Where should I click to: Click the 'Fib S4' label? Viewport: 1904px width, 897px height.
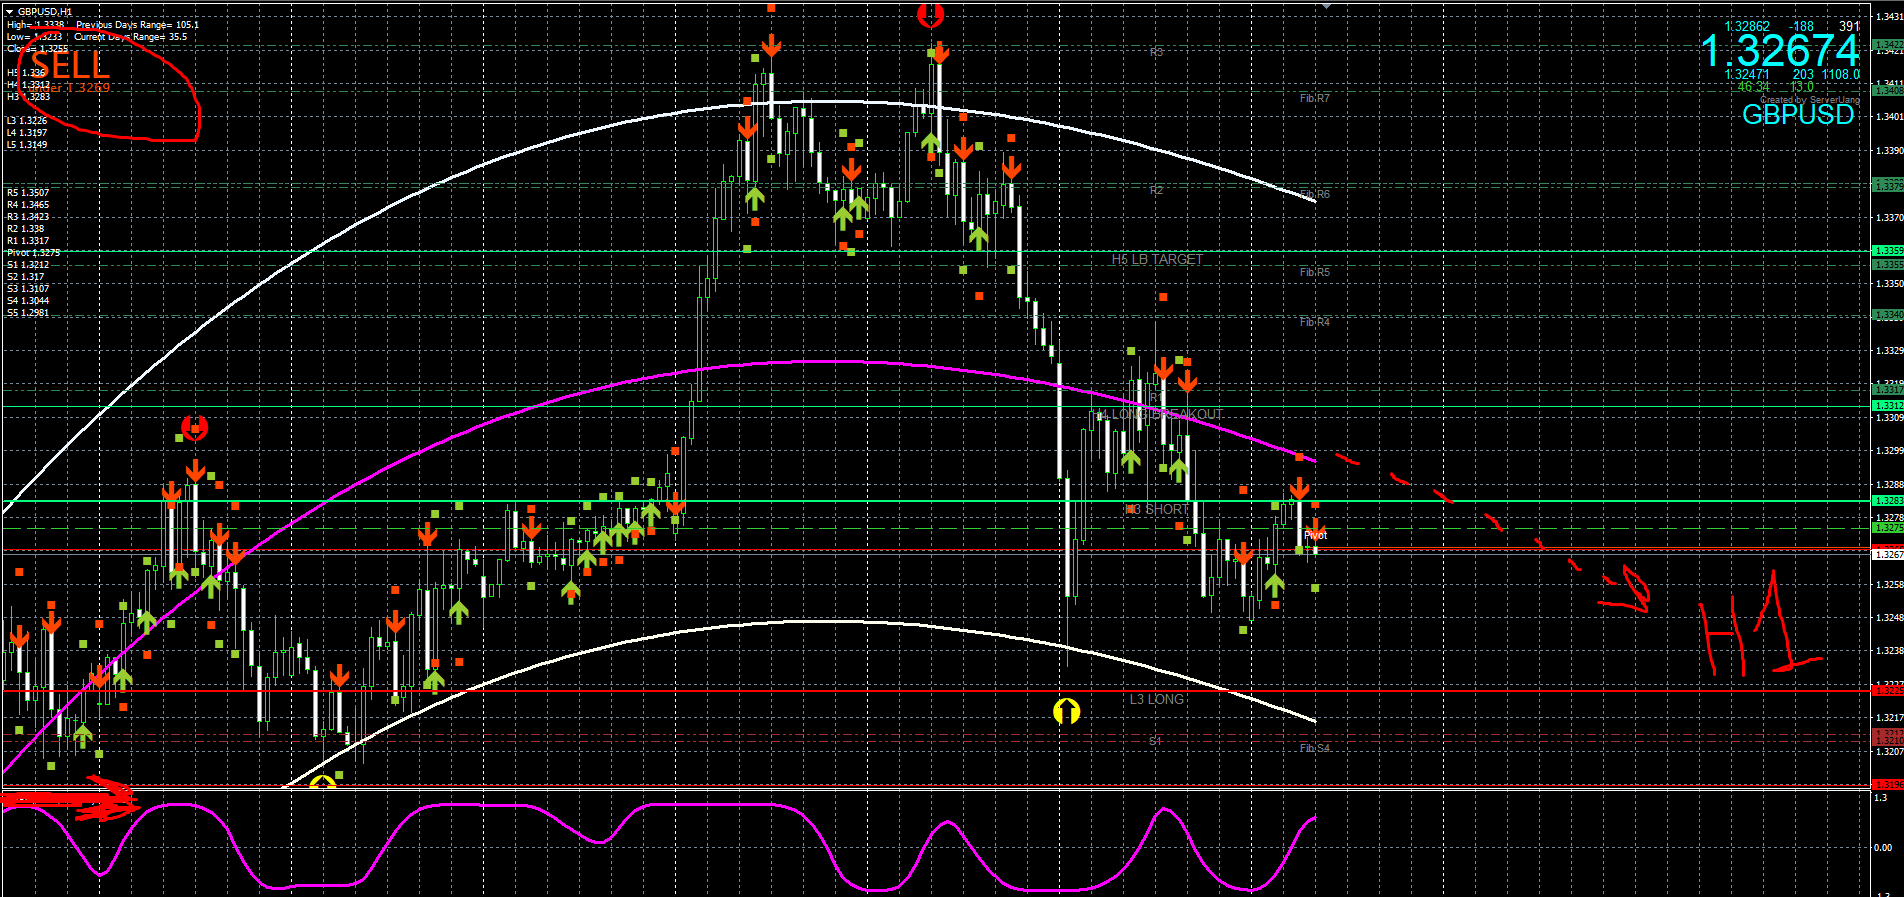coord(1314,748)
